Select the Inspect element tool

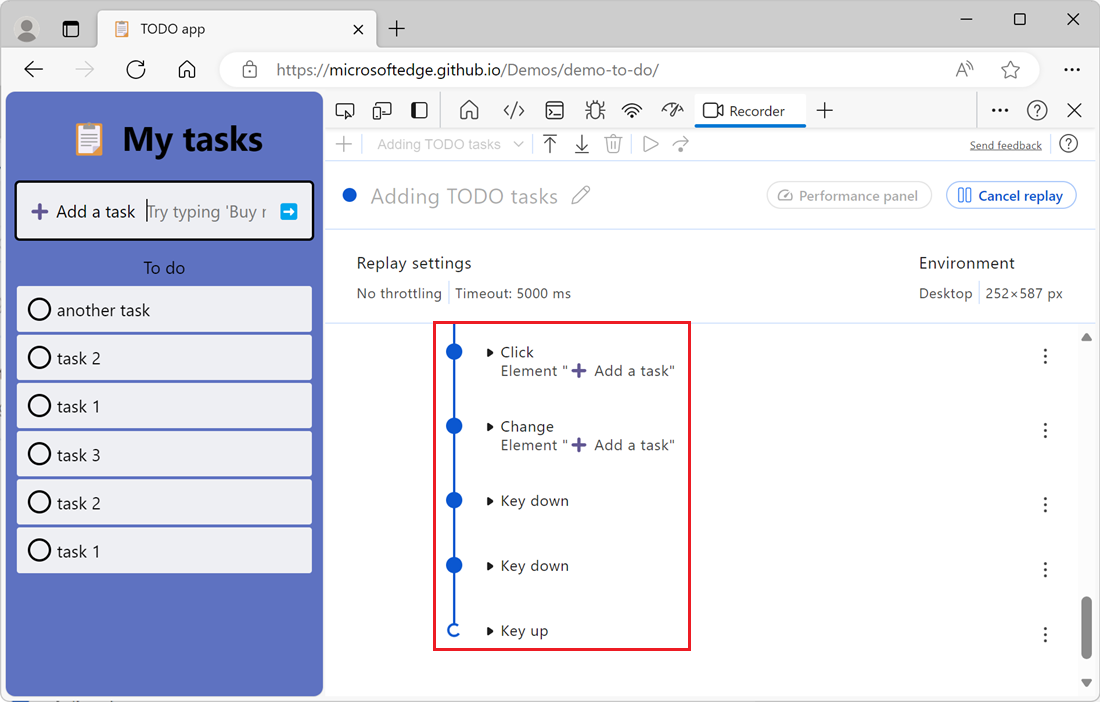pyautogui.click(x=345, y=110)
